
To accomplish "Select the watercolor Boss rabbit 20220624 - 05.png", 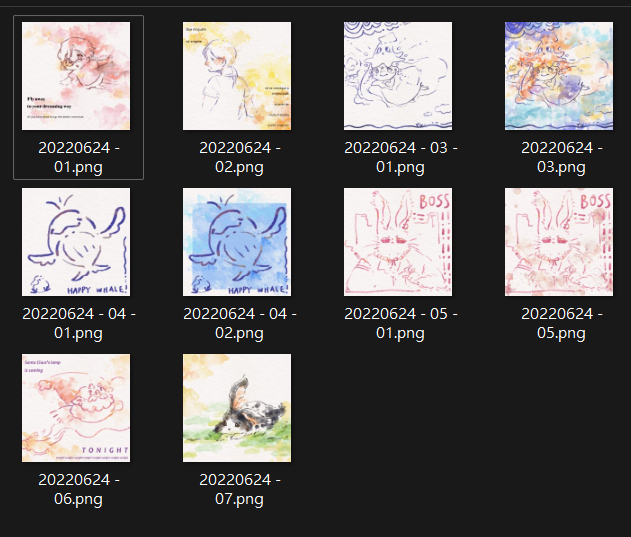I will (559, 242).
